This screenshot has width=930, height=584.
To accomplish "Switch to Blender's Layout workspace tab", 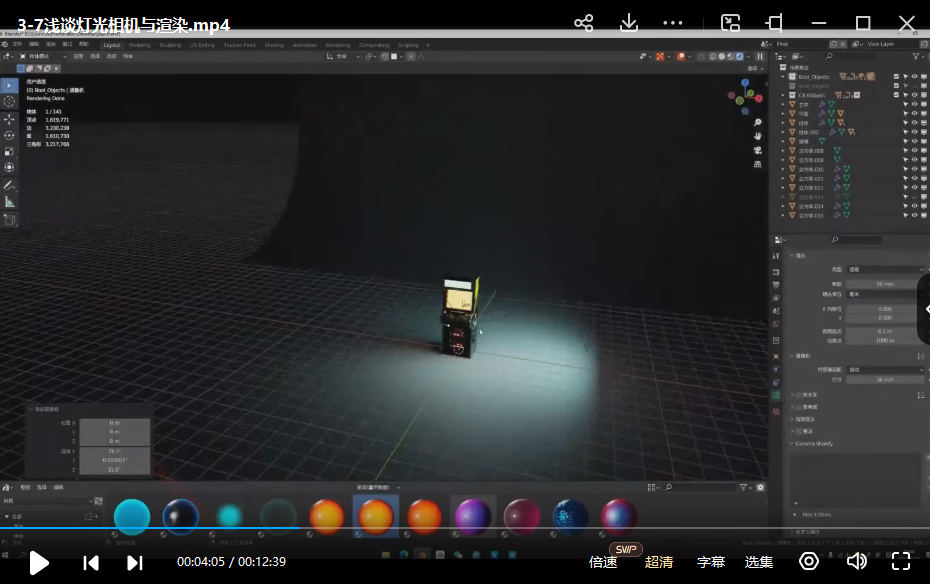I will tap(111, 45).
